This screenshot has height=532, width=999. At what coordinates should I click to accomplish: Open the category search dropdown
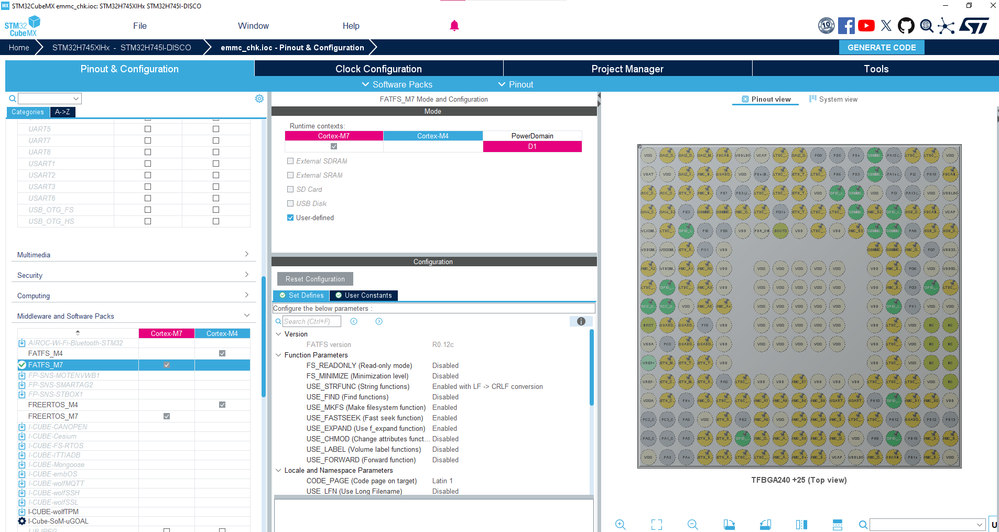(76, 99)
